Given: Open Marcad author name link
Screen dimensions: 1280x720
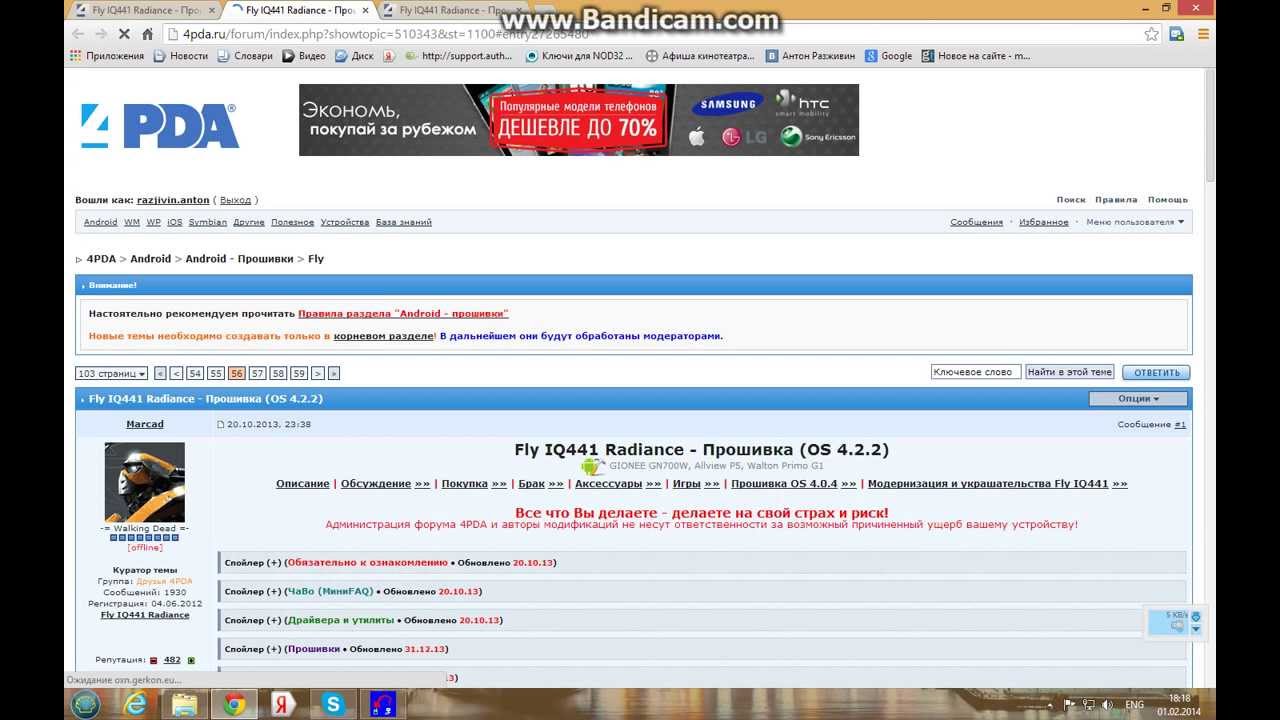Looking at the screenshot, I should (x=145, y=424).
